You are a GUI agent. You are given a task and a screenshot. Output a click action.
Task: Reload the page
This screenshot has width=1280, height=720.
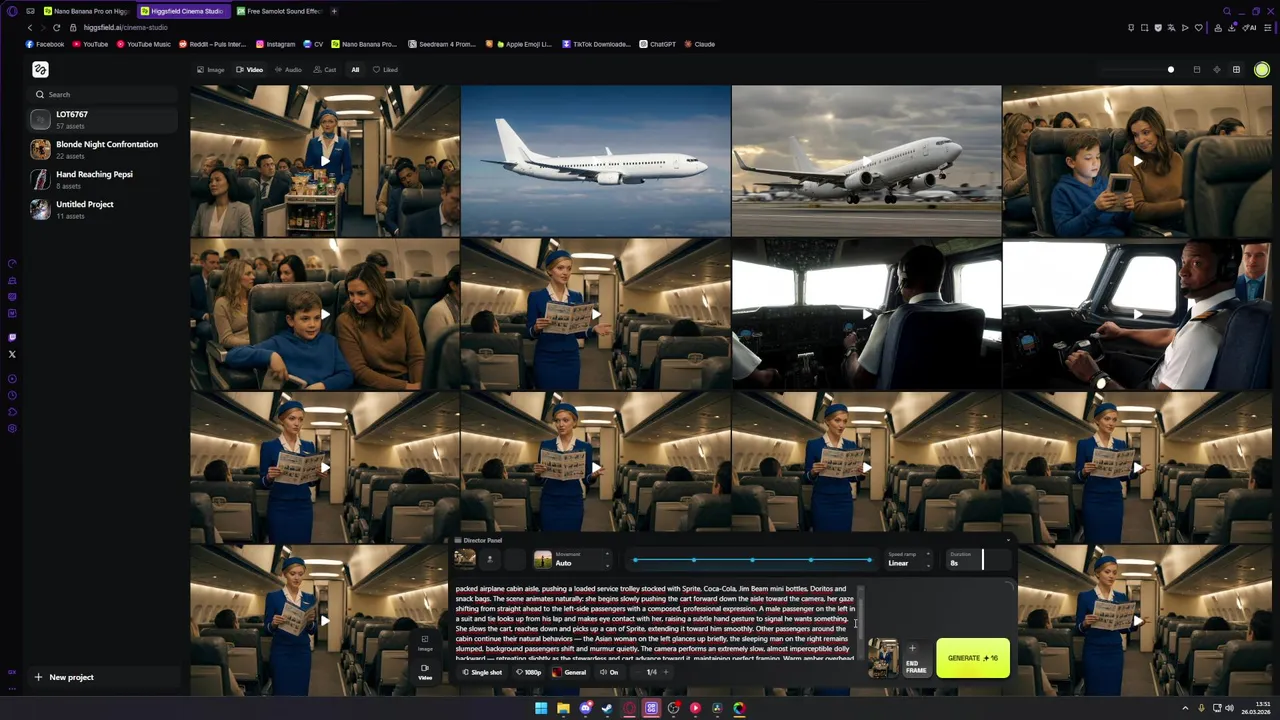(x=56, y=27)
